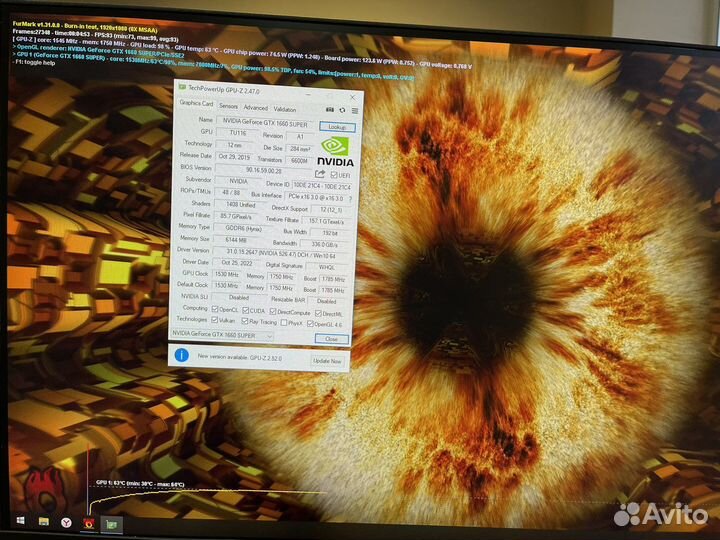Close GPU-Z with the title bar X
This screenshot has width=720, height=540.
pos(352,97)
